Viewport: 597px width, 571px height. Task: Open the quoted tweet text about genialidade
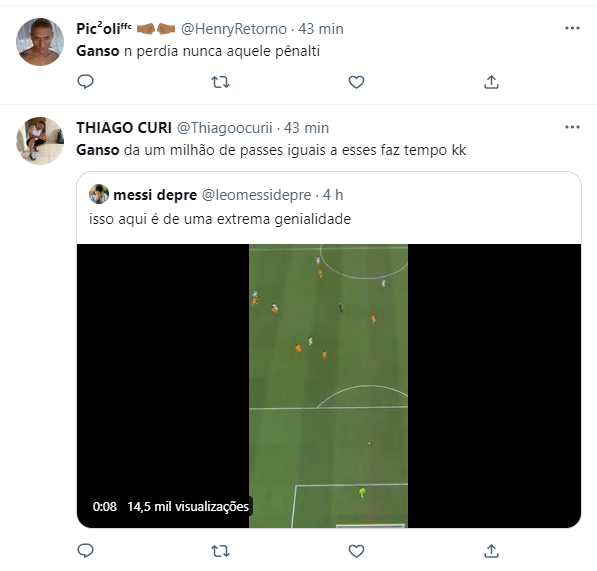(x=220, y=219)
